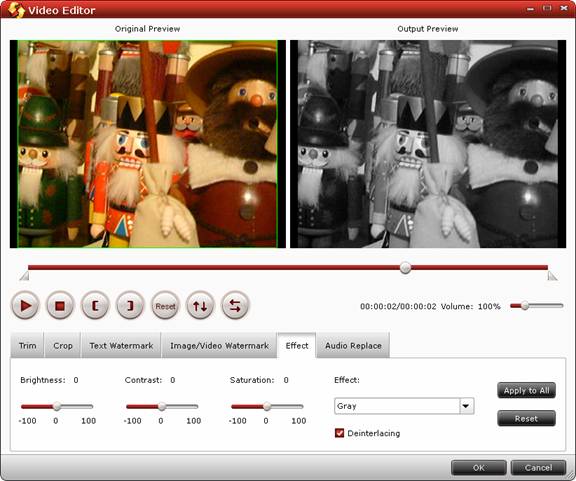
Task: Click the Play button
Action: tap(25, 305)
